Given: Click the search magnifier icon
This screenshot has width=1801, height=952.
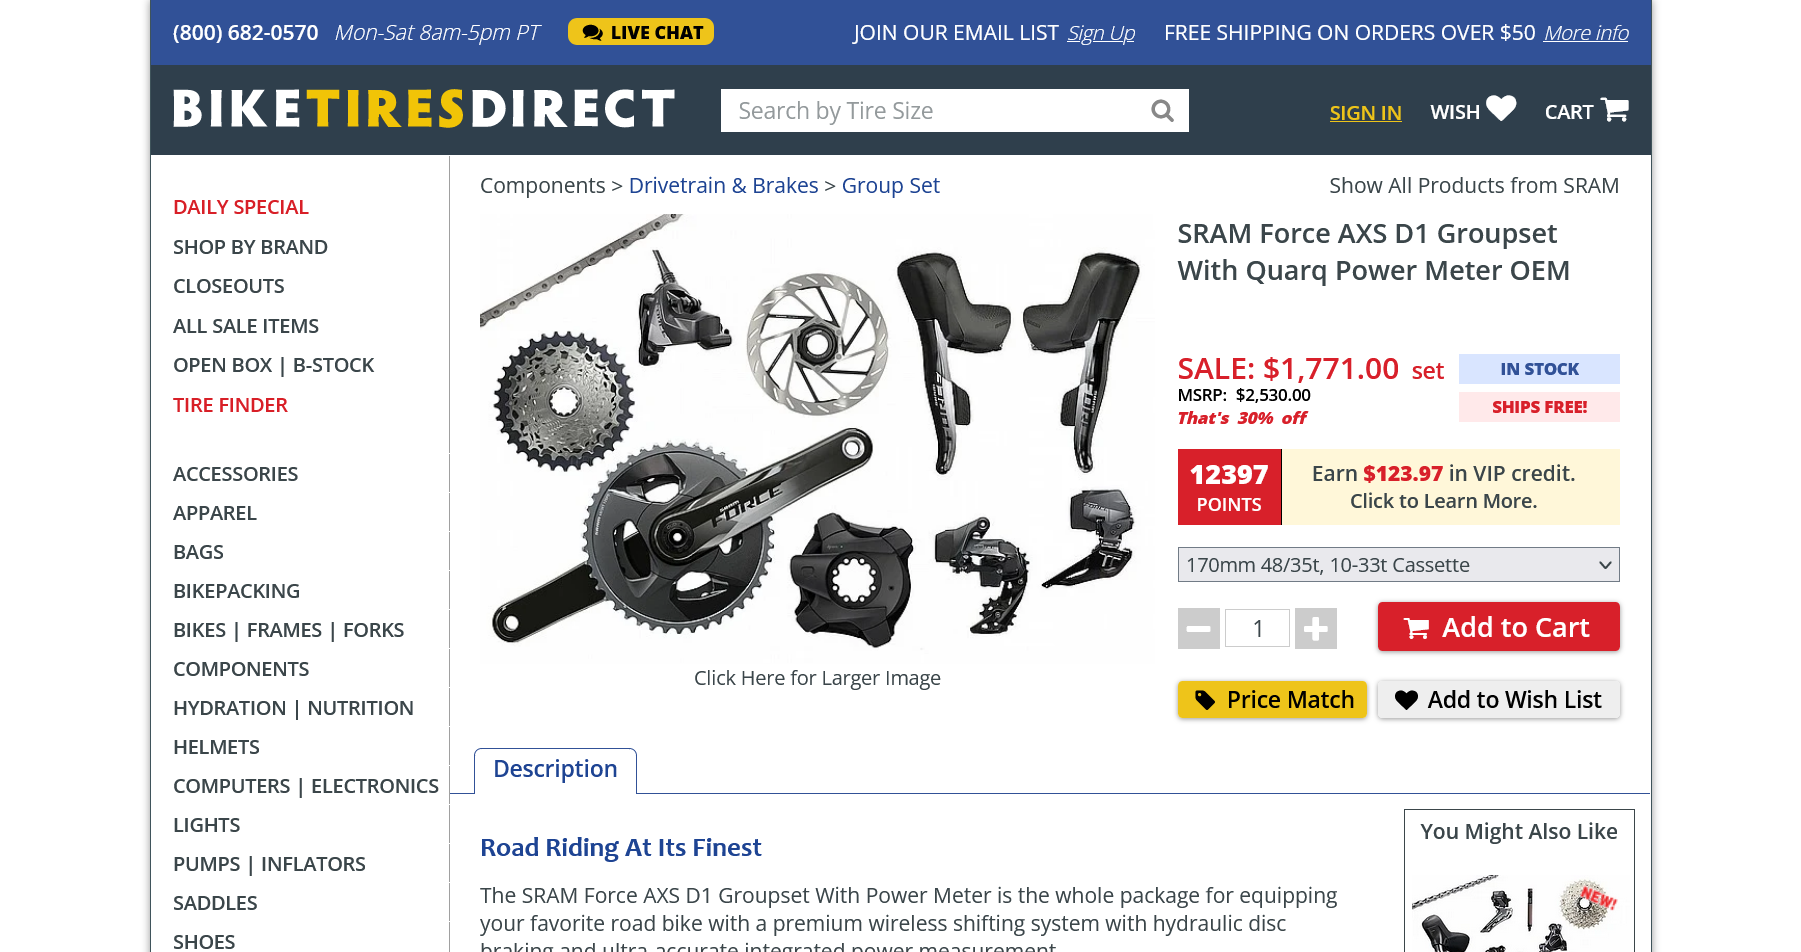Looking at the screenshot, I should point(1162,111).
